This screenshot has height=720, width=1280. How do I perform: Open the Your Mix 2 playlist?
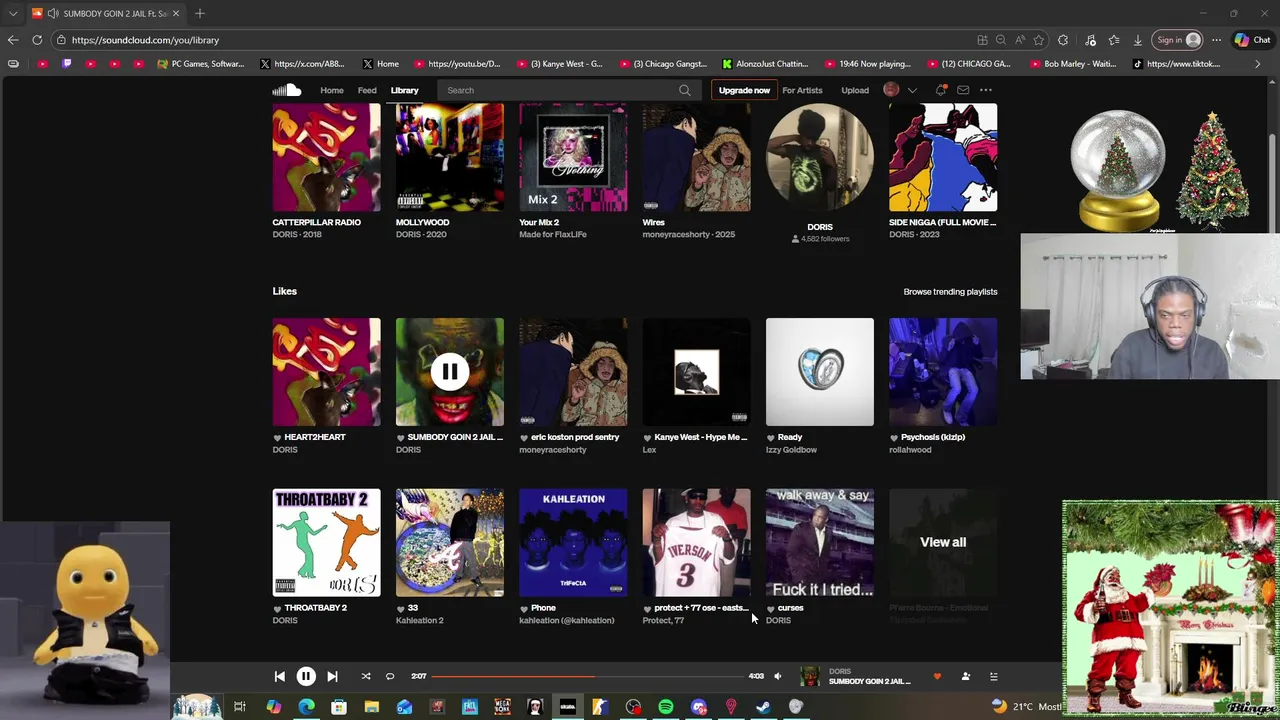(x=573, y=158)
